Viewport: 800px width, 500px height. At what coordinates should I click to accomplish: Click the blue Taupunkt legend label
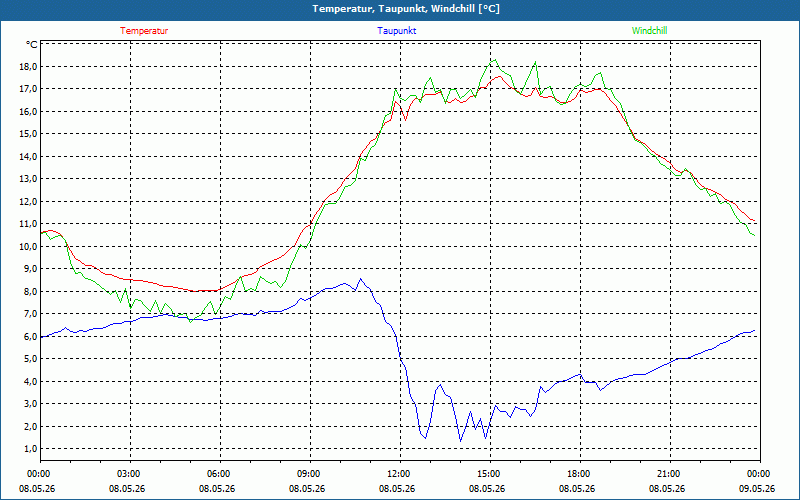396,31
